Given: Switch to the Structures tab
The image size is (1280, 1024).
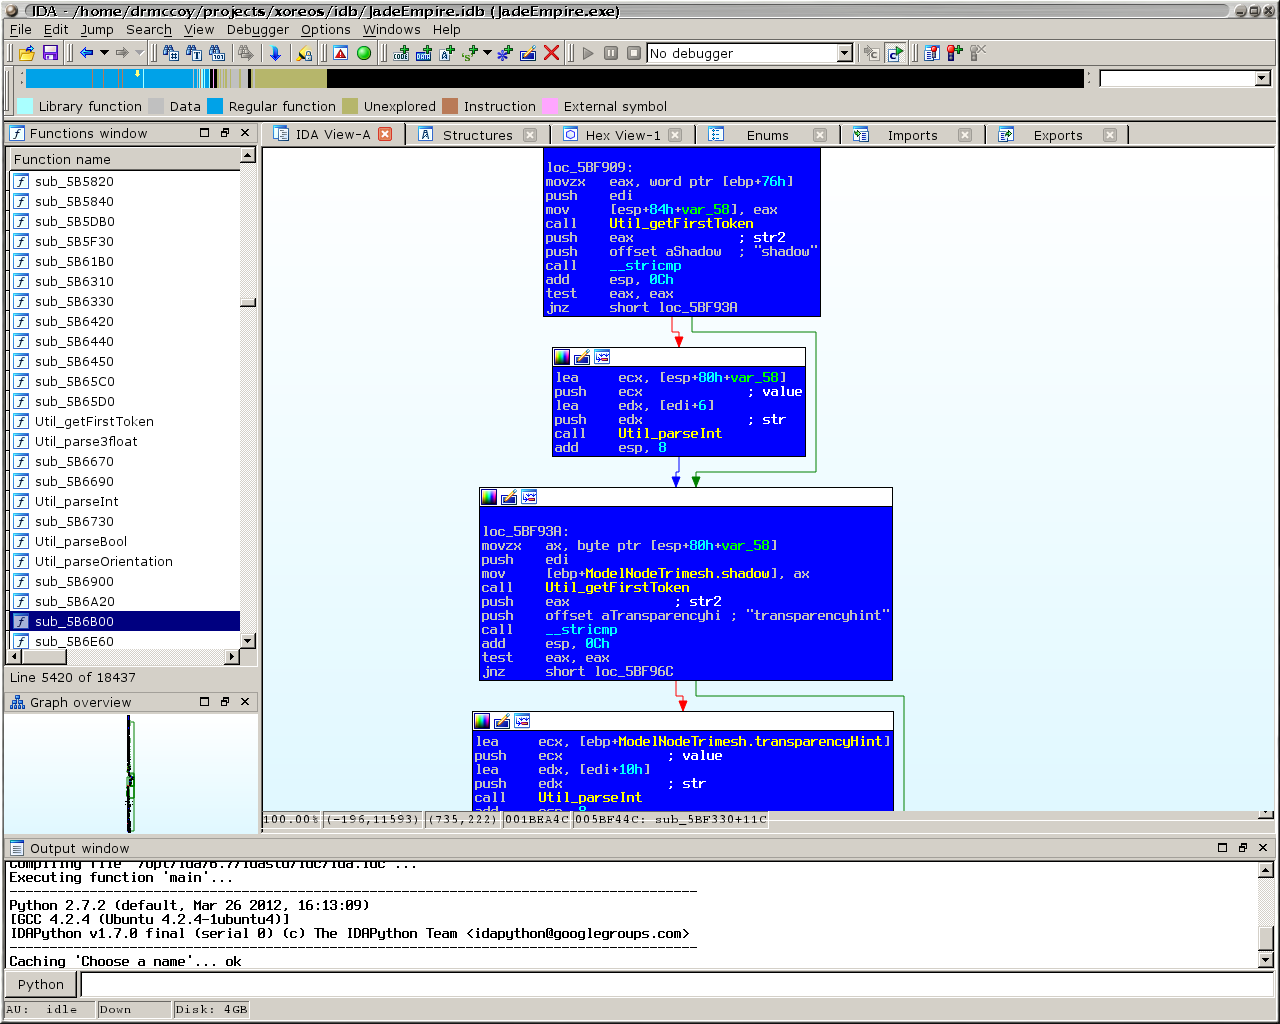Looking at the screenshot, I should (478, 135).
